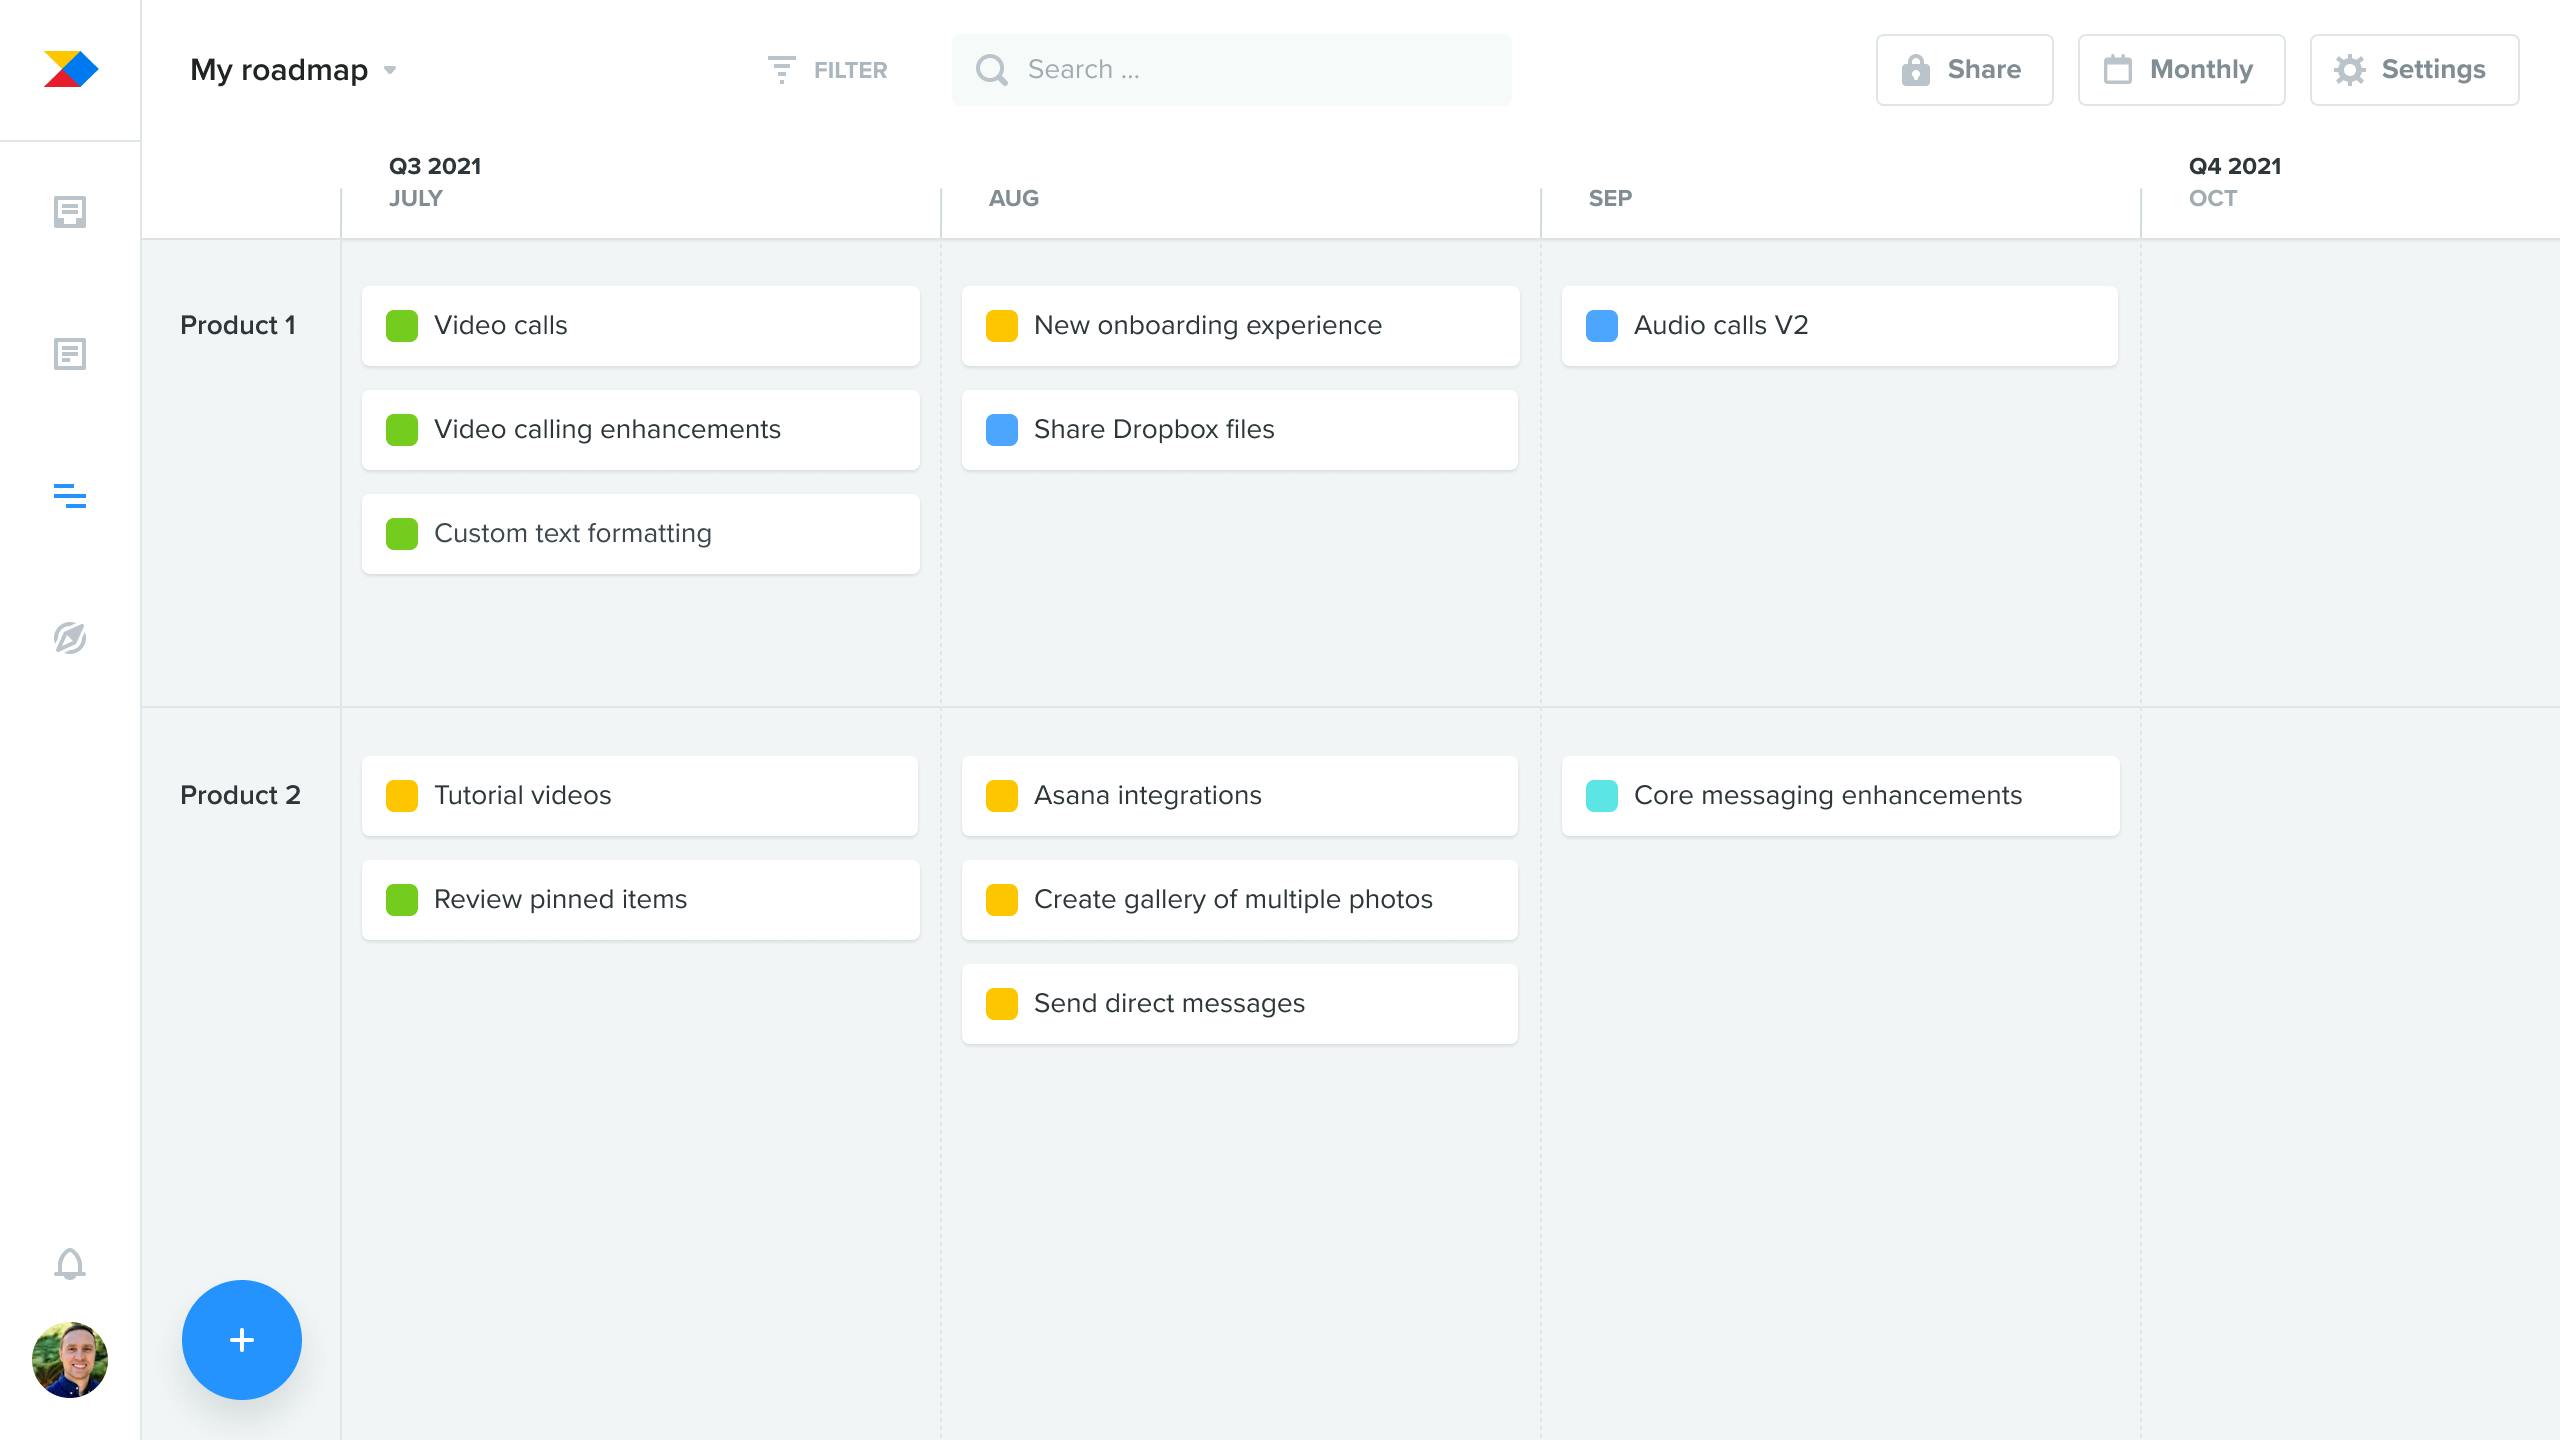Open the Monthly timeframe dropdown
The height and width of the screenshot is (1440, 2560).
pyautogui.click(x=2182, y=70)
